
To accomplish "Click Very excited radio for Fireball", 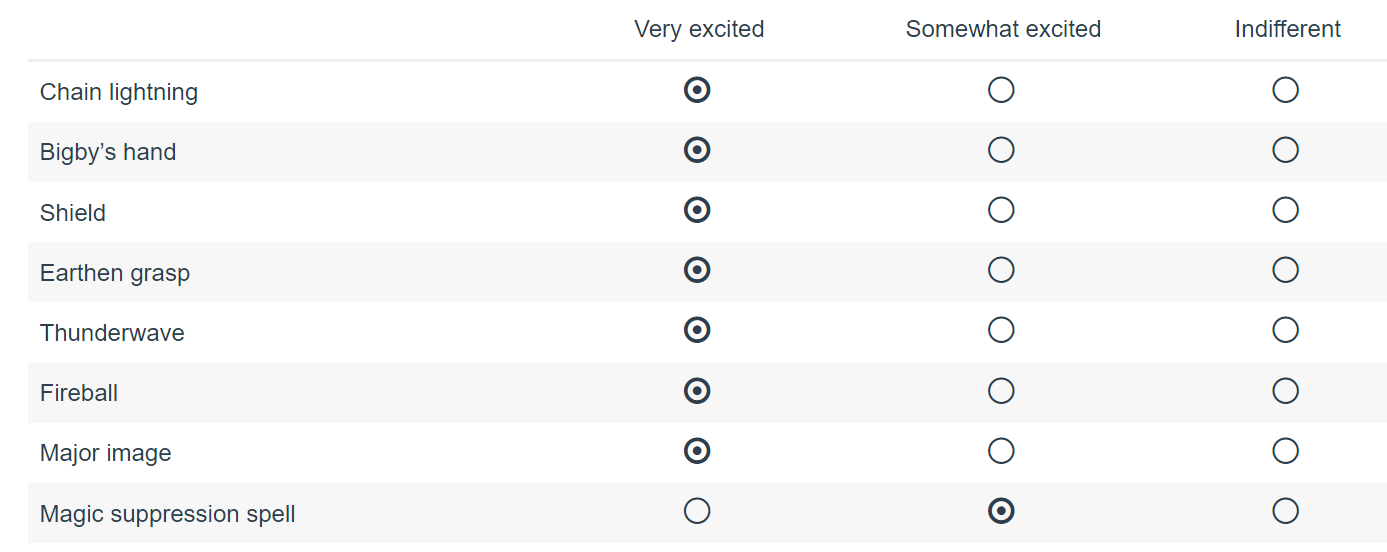I will tap(697, 390).
